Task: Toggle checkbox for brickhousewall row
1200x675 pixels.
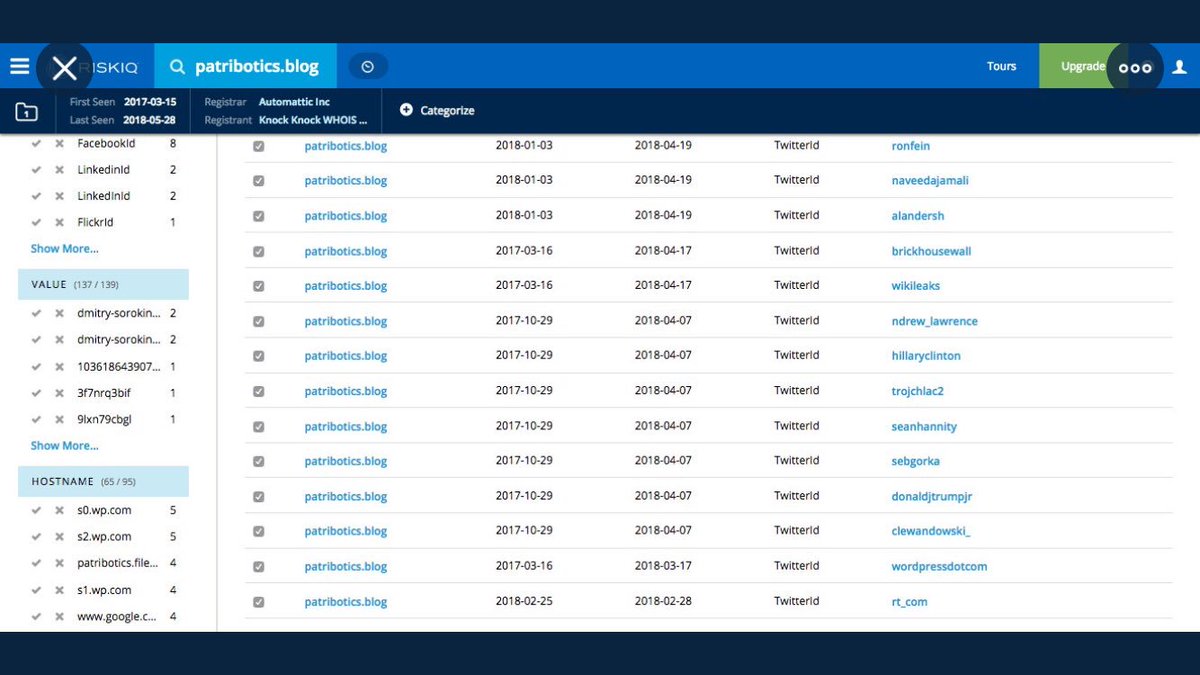Action: point(258,251)
